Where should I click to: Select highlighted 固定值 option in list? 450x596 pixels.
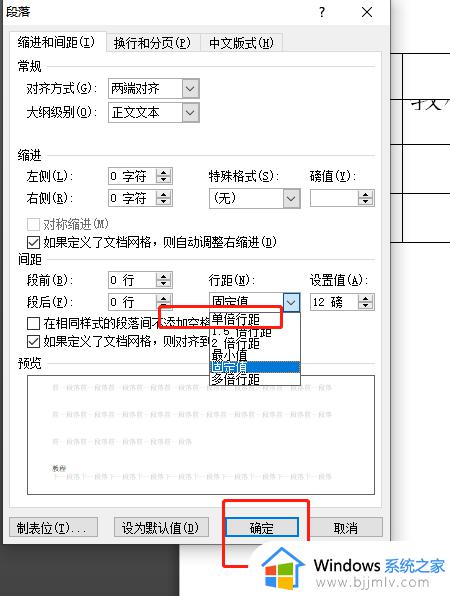[x=255, y=367]
